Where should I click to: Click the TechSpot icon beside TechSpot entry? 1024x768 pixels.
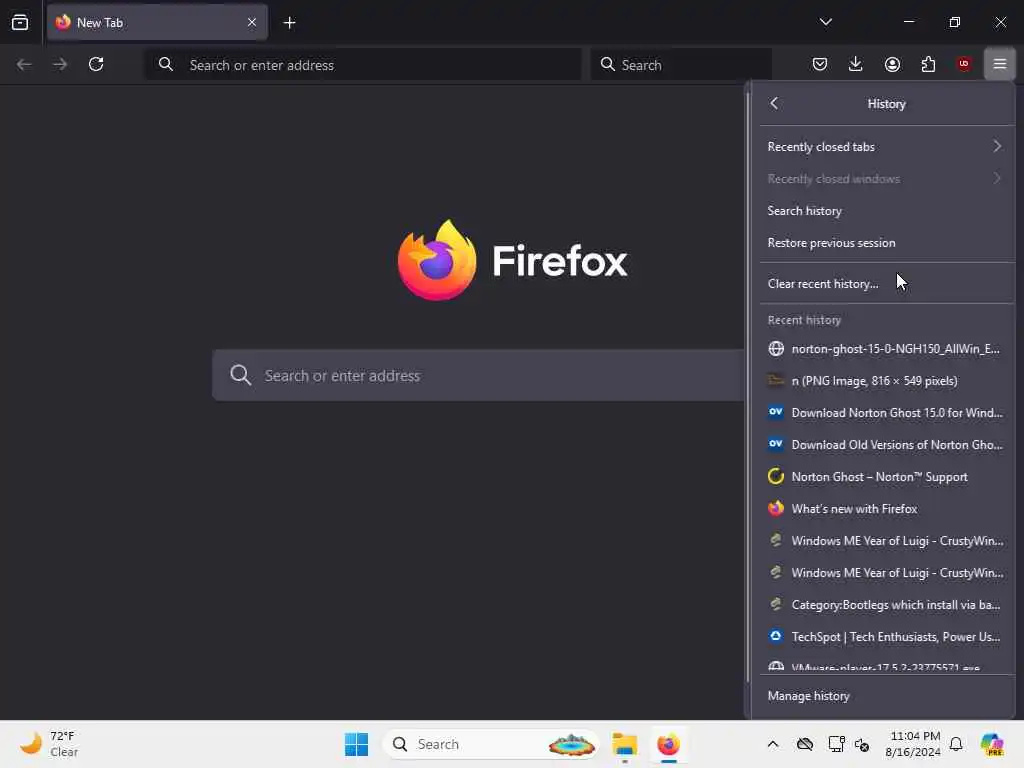click(x=776, y=636)
